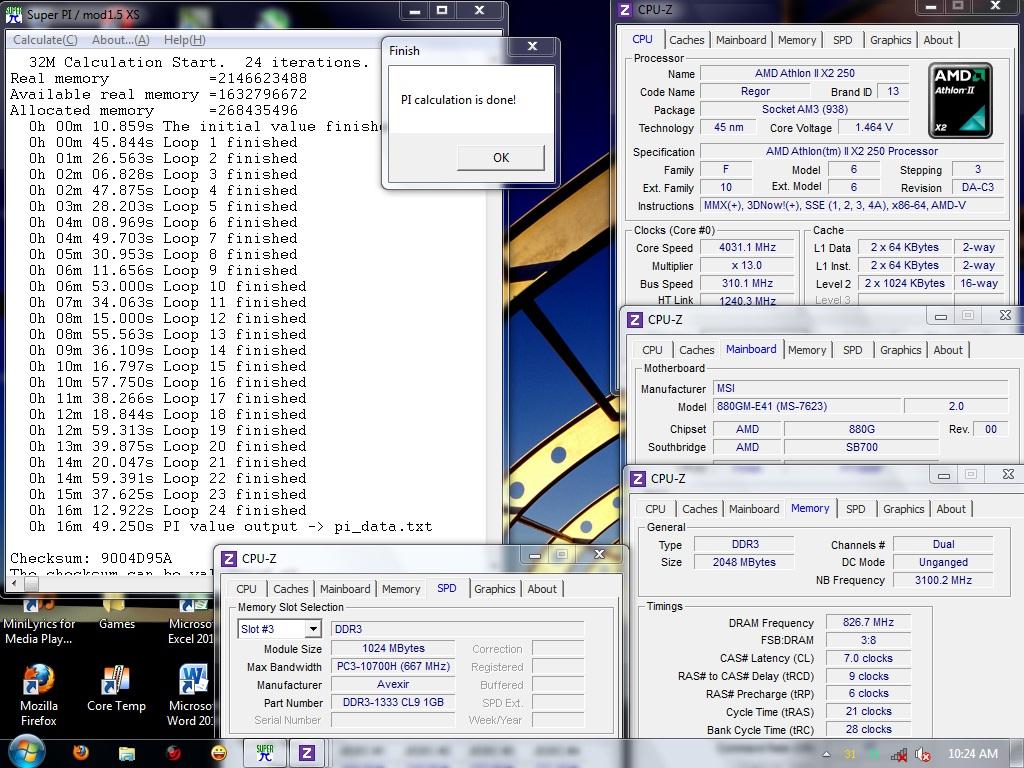Open Core Temp desktop shortcut
Image resolution: width=1024 pixels, height=768 pixels.
116,689
